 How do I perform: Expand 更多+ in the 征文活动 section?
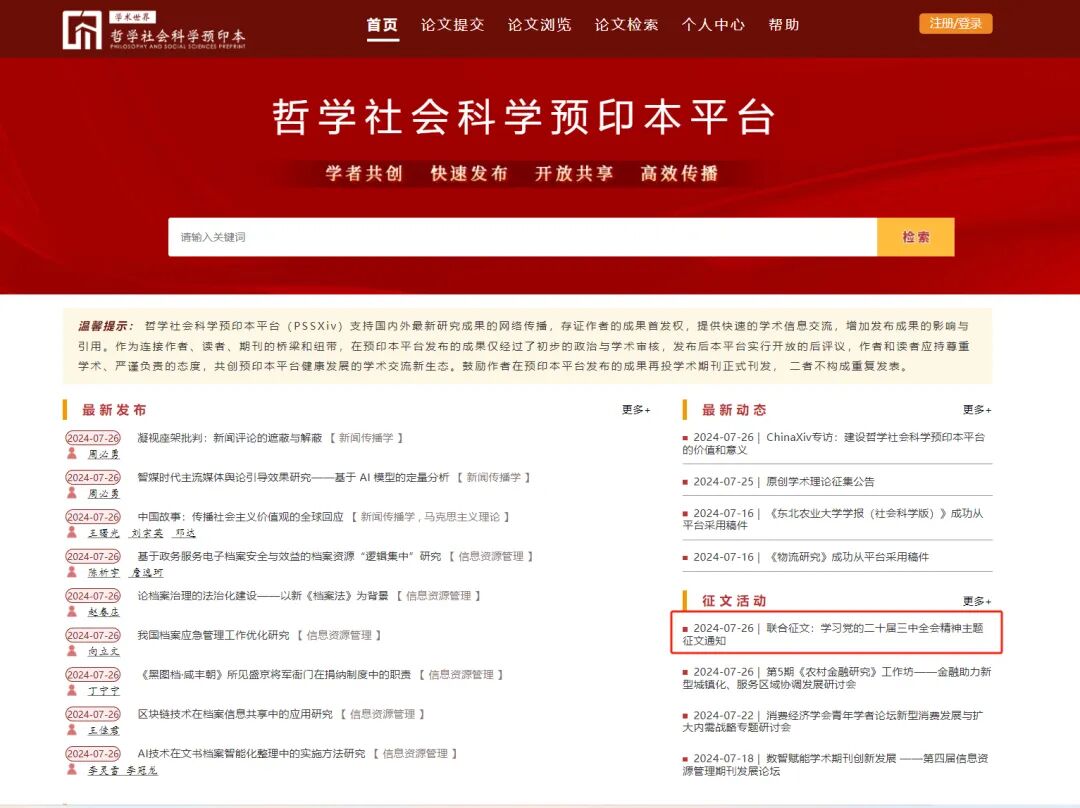[x=977, y=601]
